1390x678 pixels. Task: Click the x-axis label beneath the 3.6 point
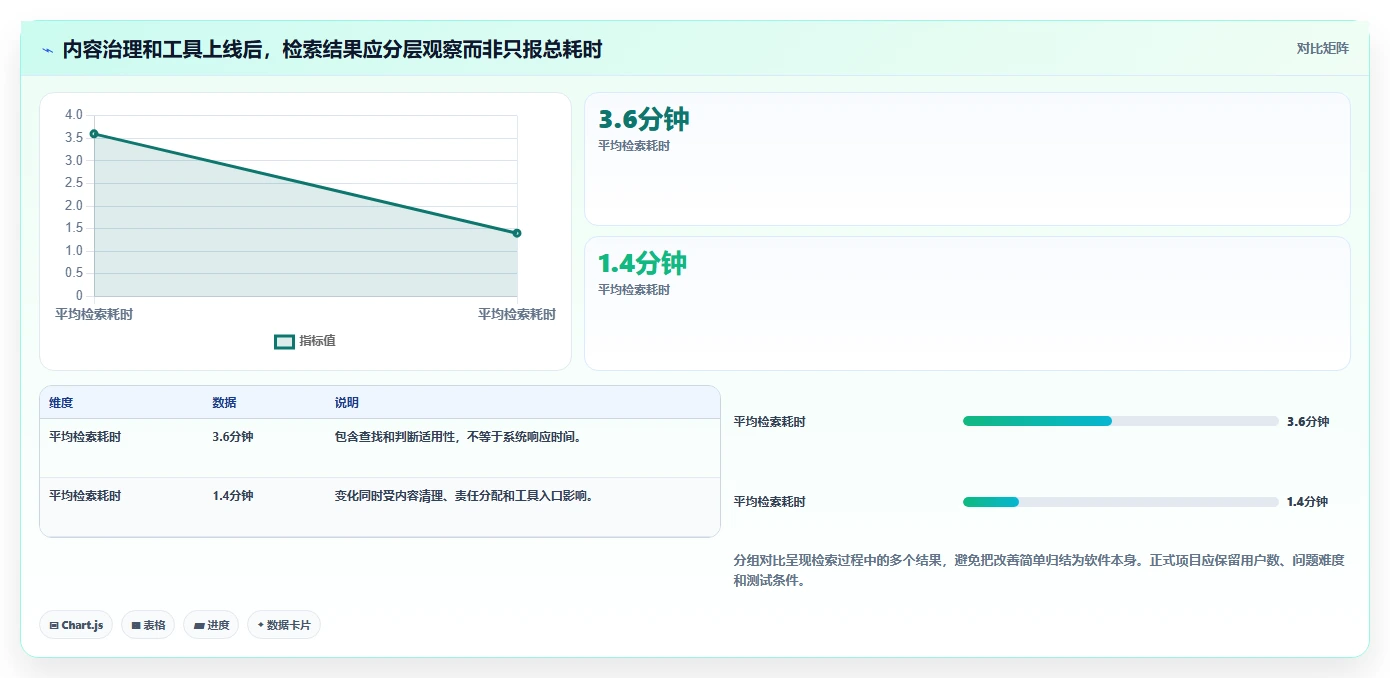pyautogui.click(x=94, y=314)
